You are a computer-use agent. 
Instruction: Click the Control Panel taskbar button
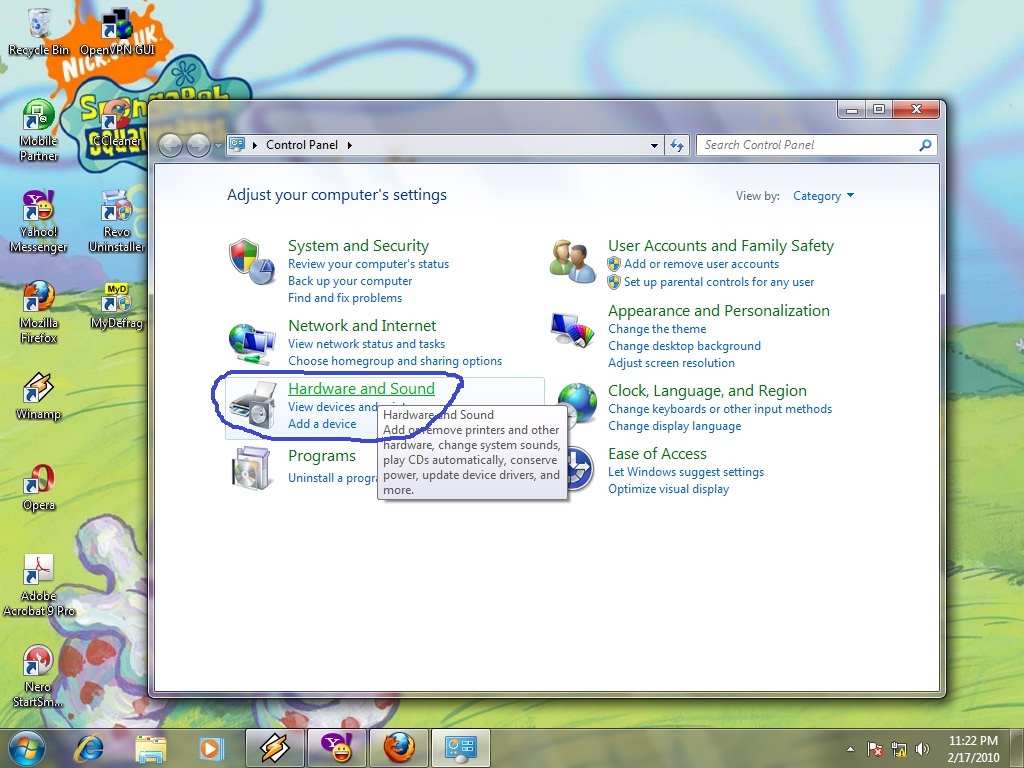(460, 748)
